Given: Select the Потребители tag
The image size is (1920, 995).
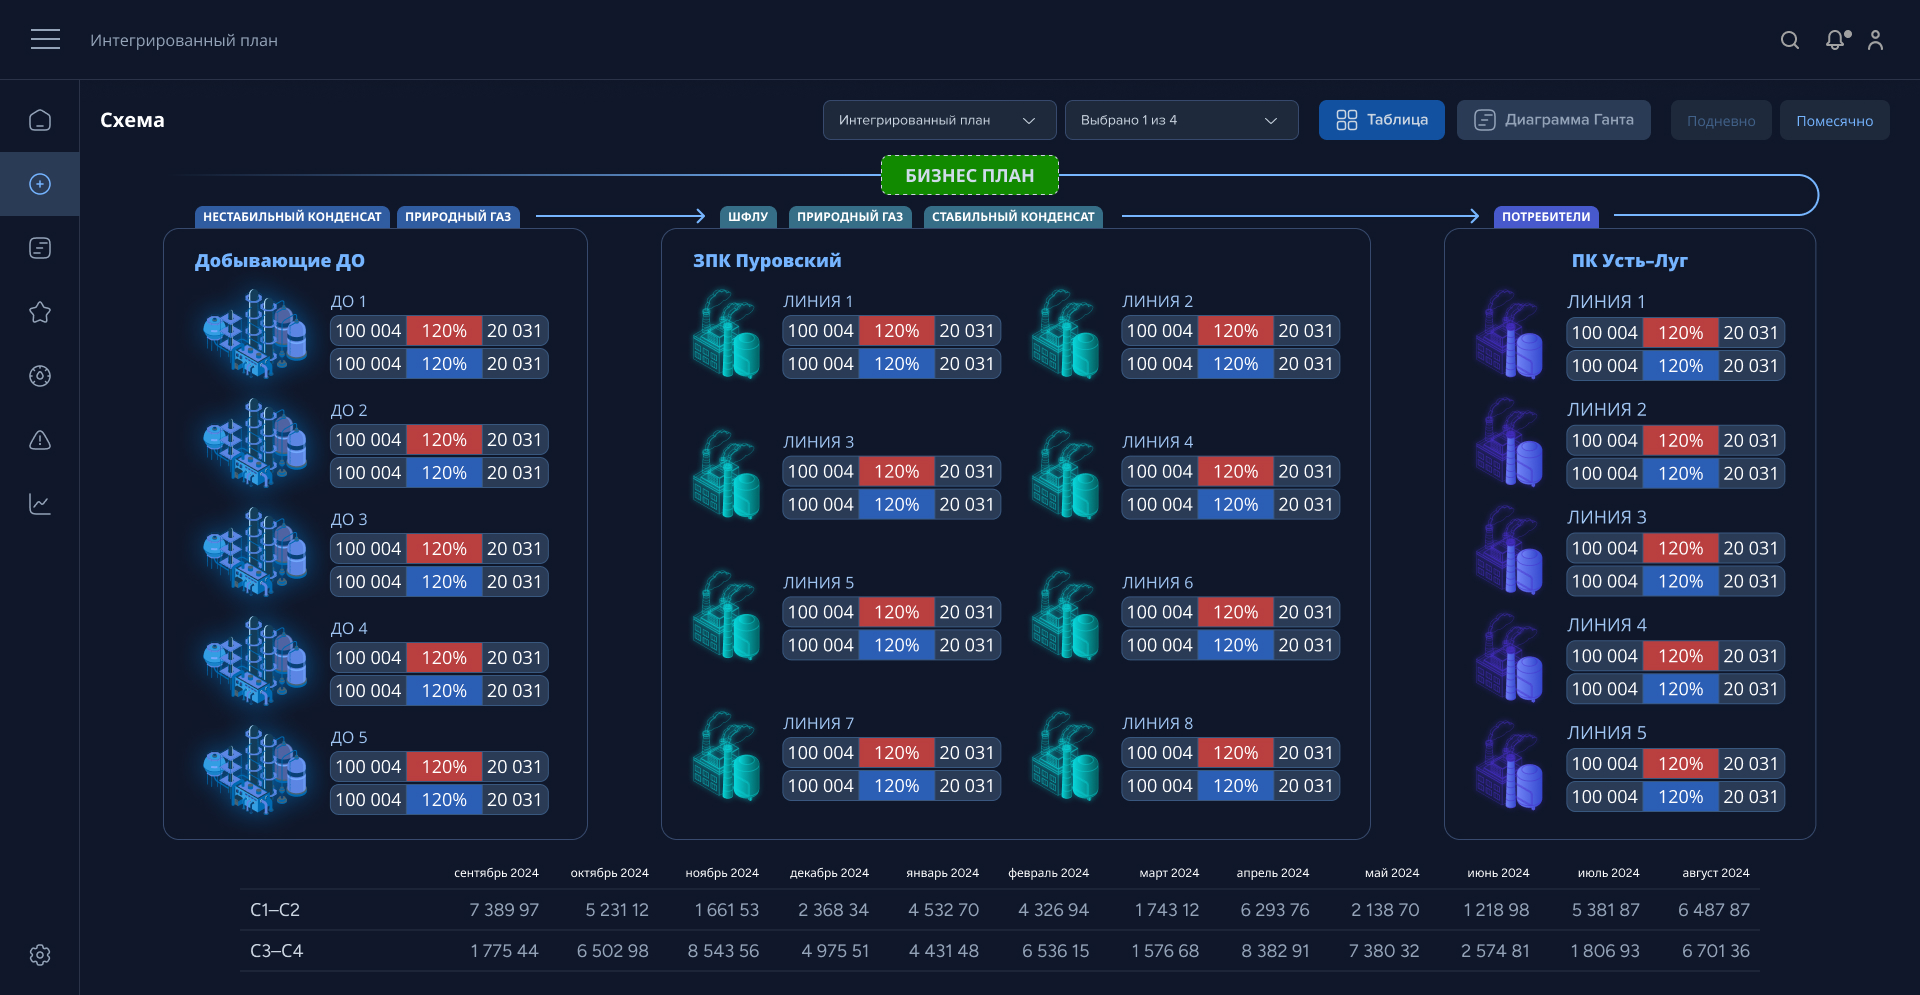Looking at the screenshot, I should point(1545,216).
